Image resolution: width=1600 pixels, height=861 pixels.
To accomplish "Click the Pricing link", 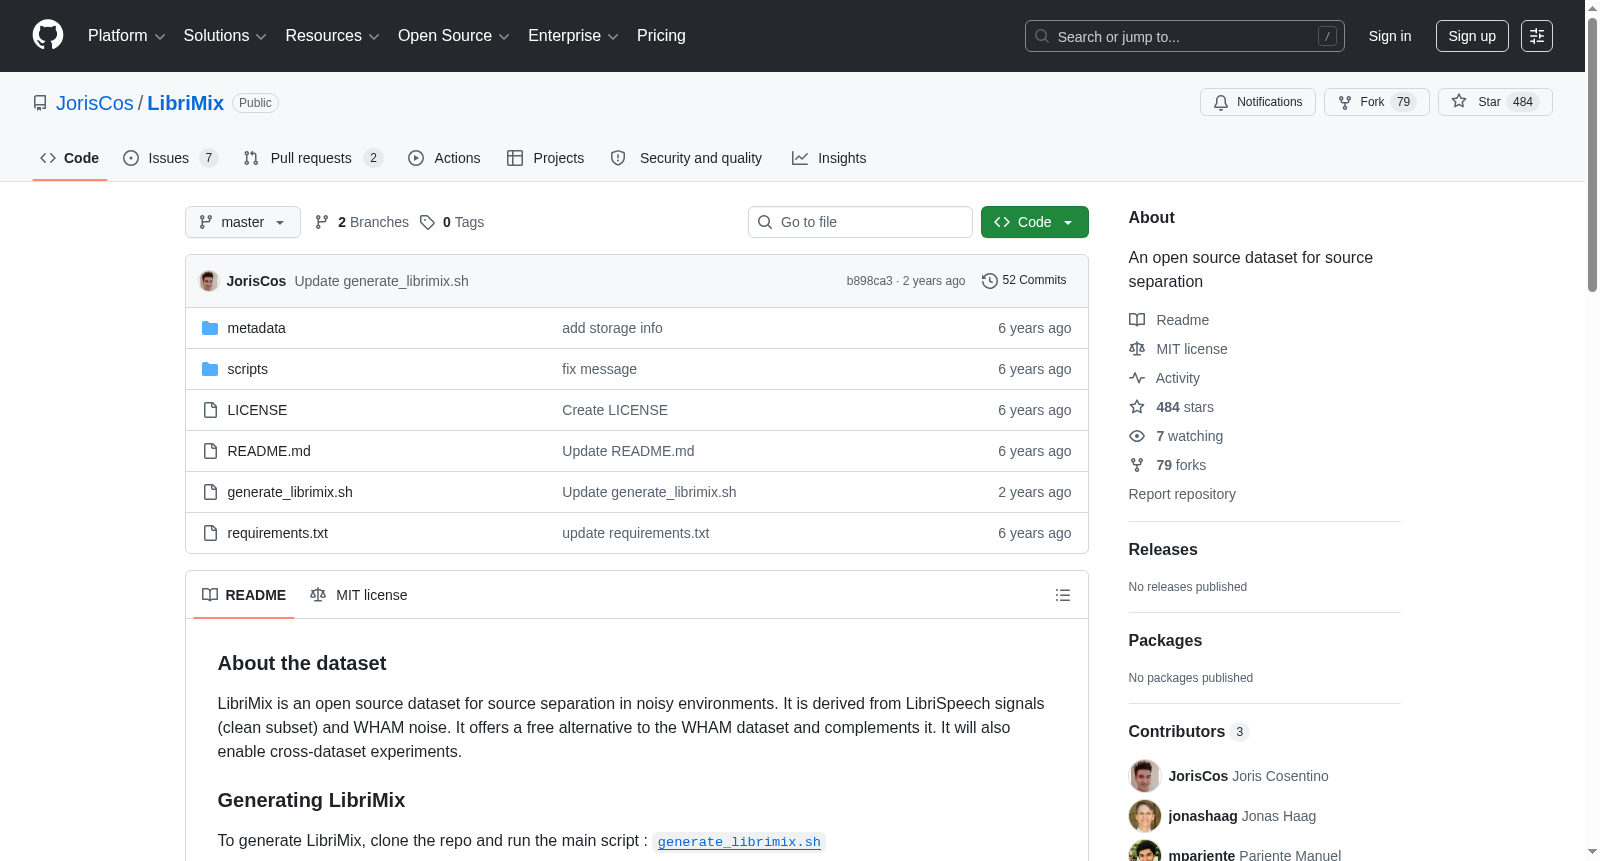I will (x=661, y=36).
